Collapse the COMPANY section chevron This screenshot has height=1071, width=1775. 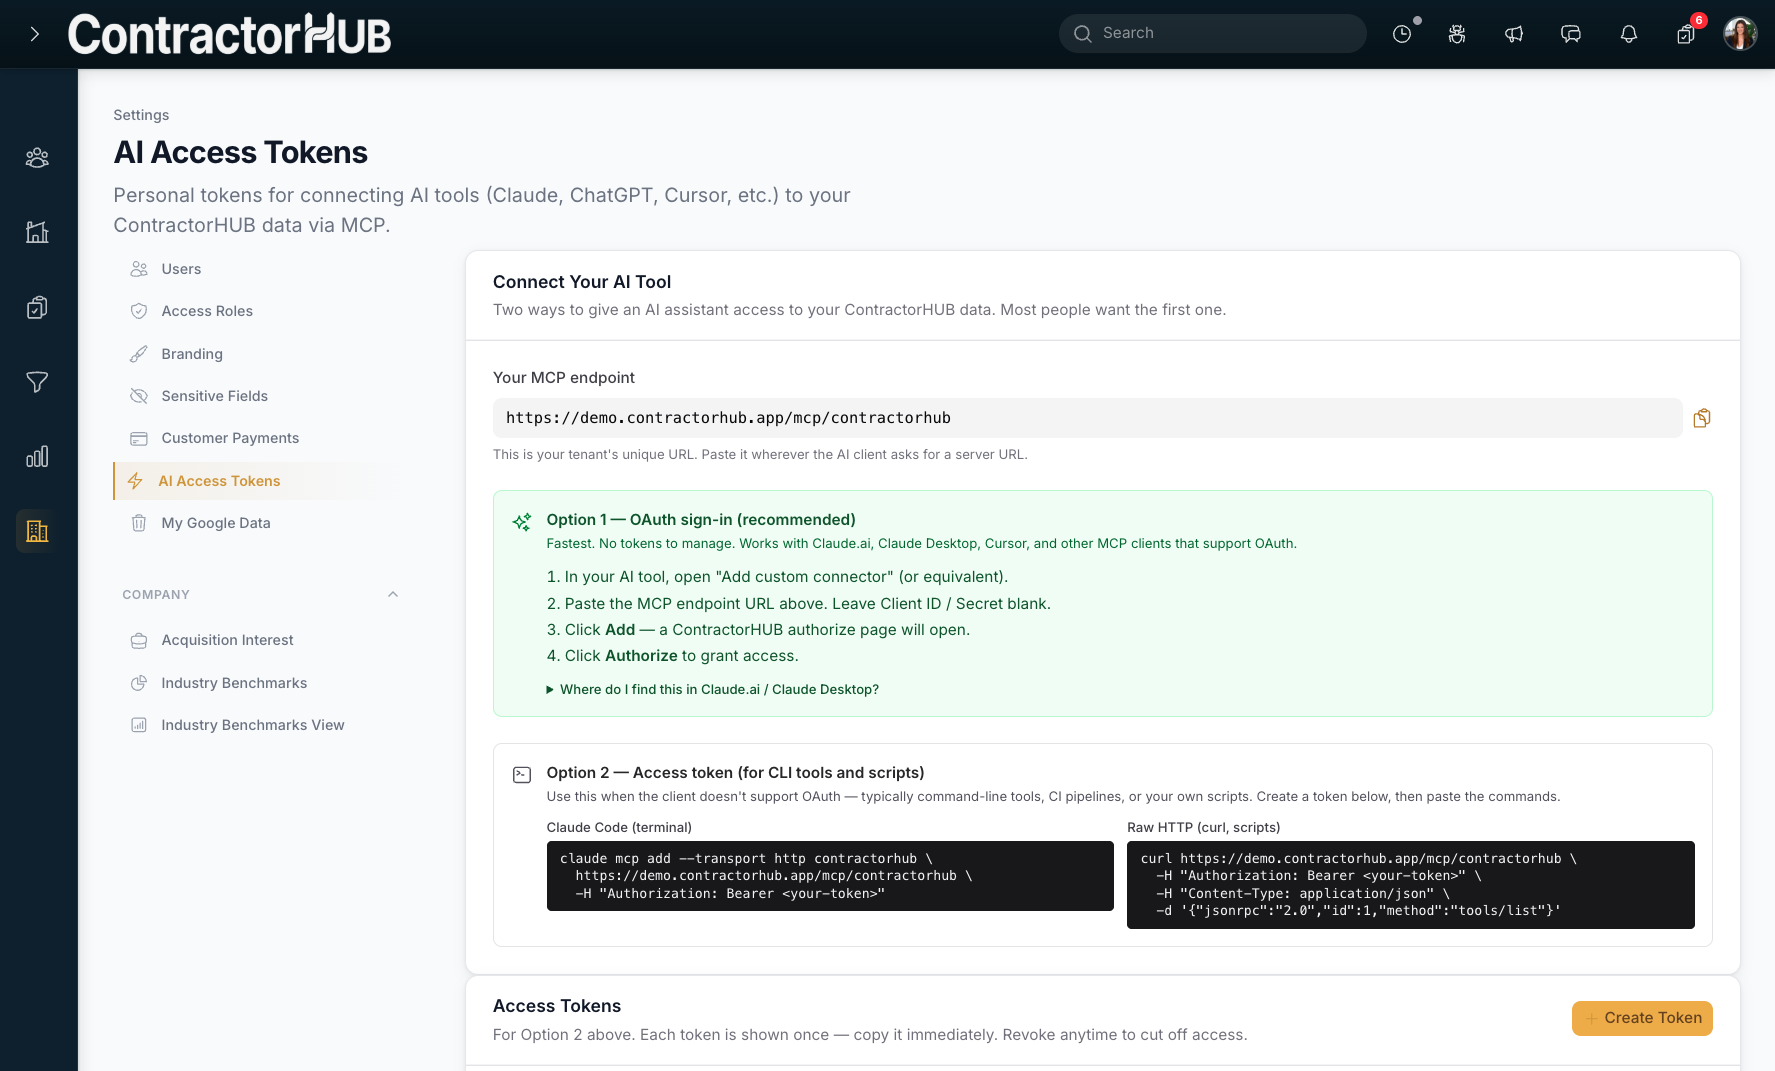click(393, 594)
